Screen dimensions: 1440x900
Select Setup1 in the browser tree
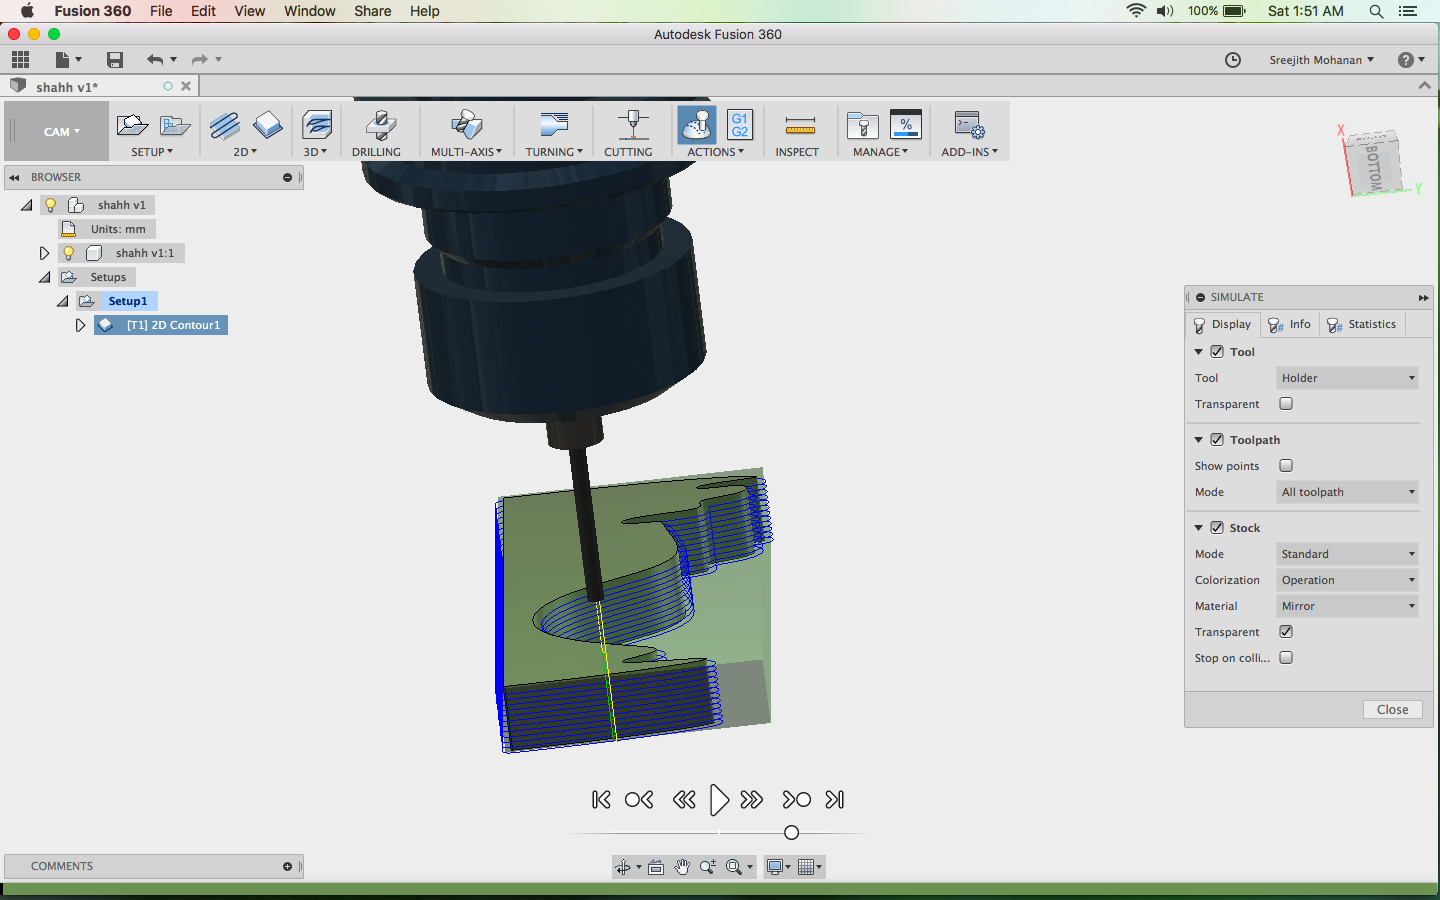128,301
